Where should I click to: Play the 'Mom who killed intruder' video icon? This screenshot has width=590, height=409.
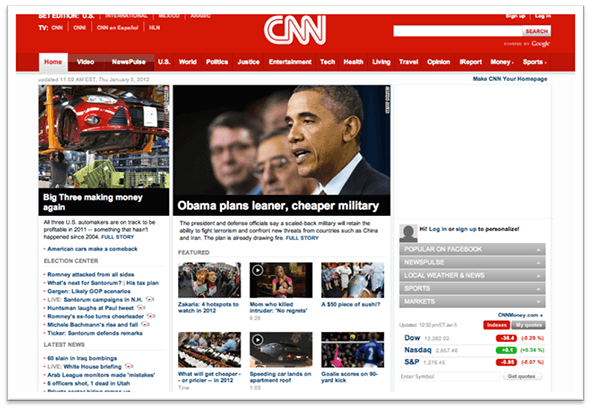point(257,270)
